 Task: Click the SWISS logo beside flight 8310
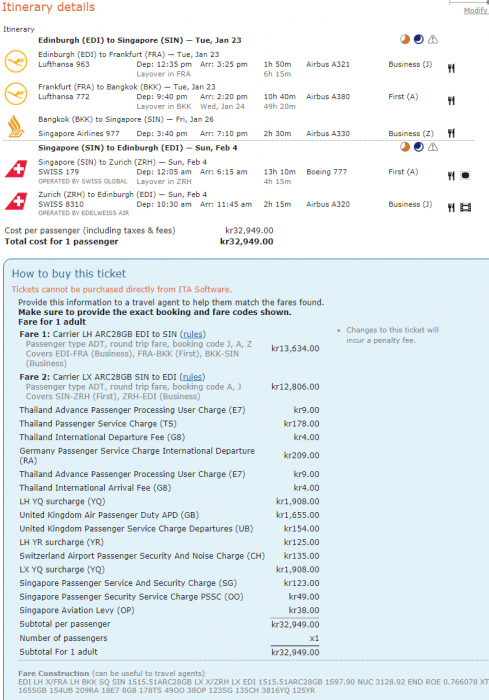[16, 201]
